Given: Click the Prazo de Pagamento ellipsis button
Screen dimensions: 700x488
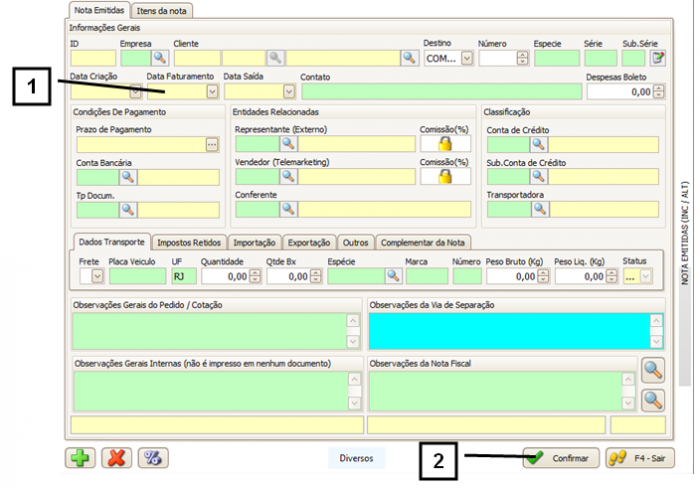Looking at the screenshot, I should (211, 145).
